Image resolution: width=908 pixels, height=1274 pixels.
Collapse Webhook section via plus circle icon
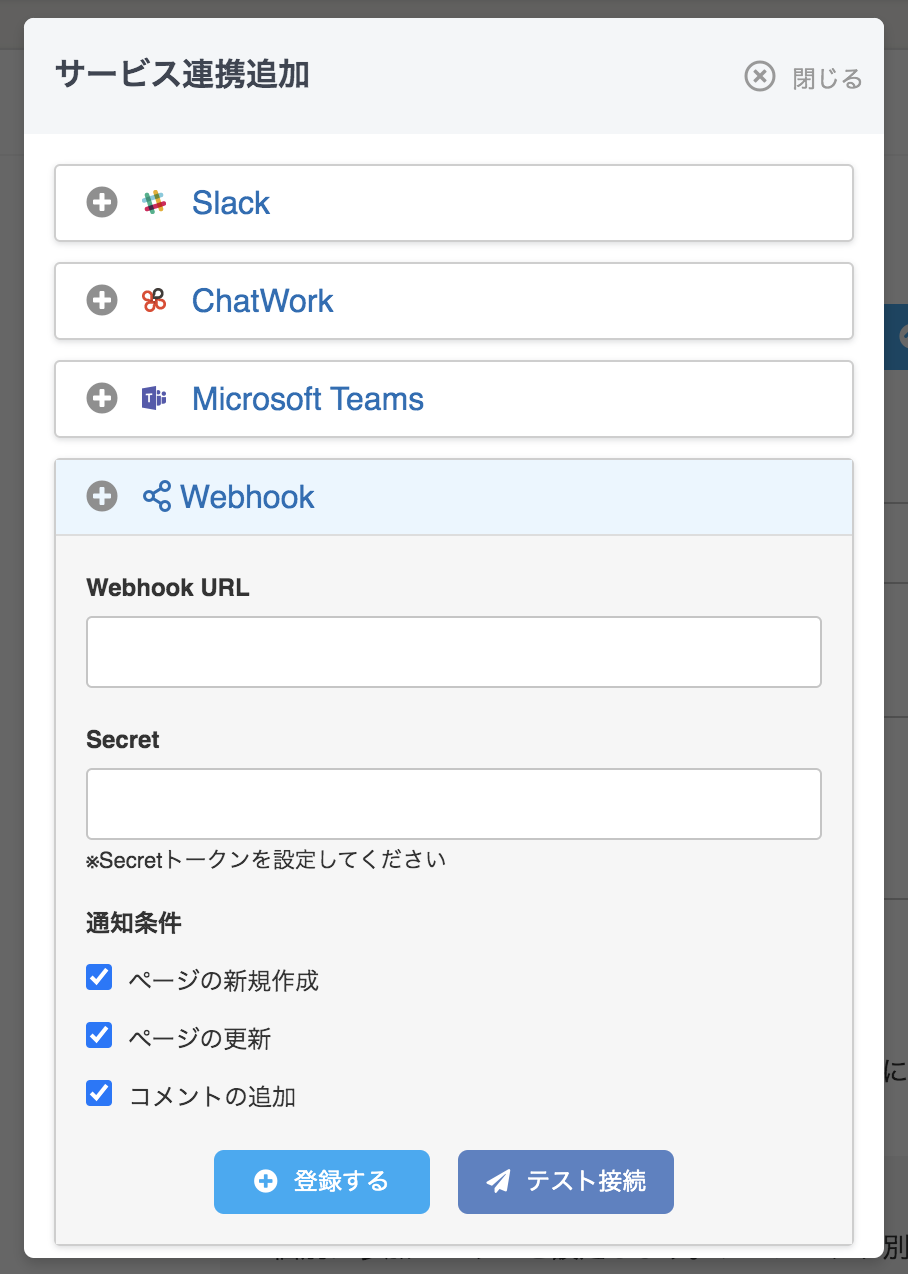coord(102,497)
